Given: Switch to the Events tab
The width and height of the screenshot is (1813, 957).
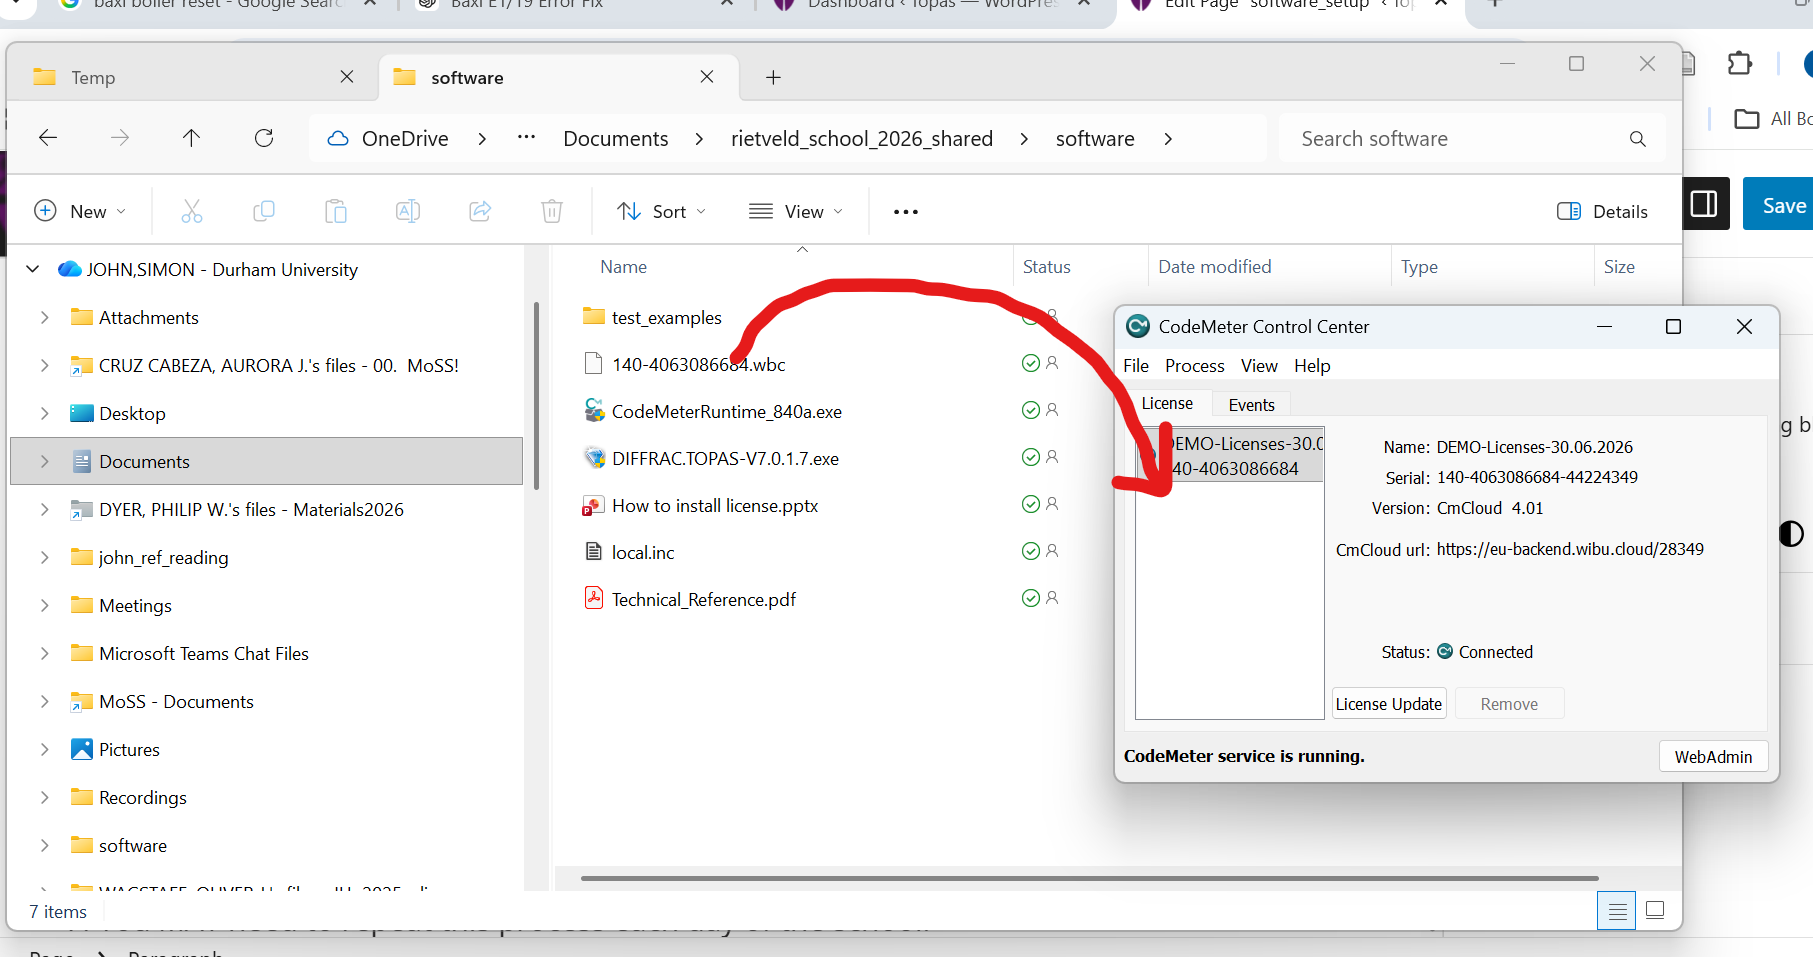Looking at the screenshot, I should click(1251, 404).
